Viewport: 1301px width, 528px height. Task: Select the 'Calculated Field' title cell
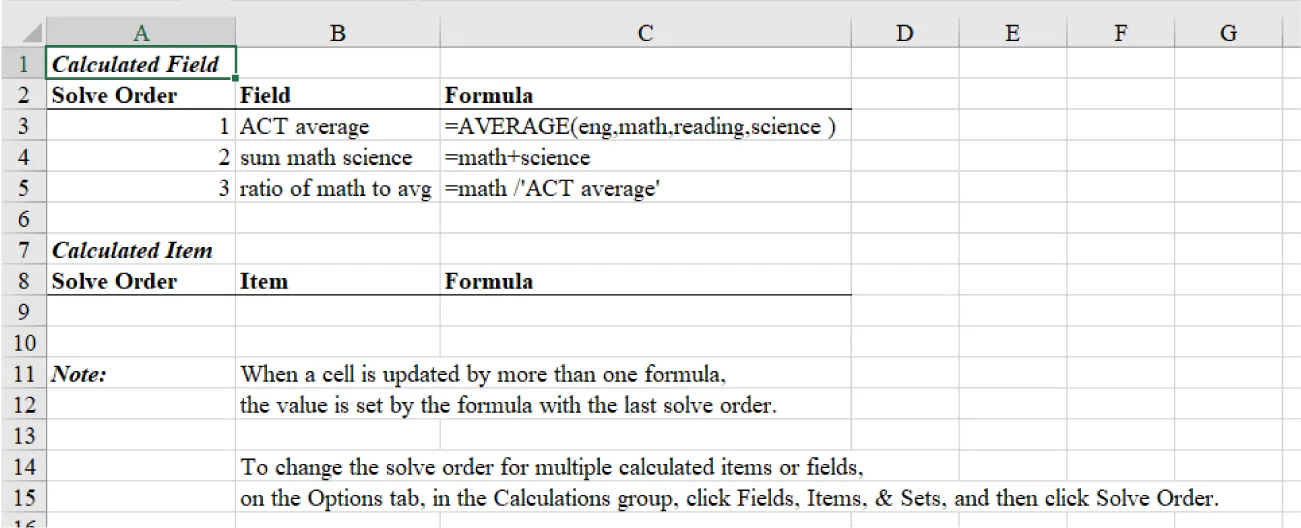pyautogui.click(x=141, y=65)
